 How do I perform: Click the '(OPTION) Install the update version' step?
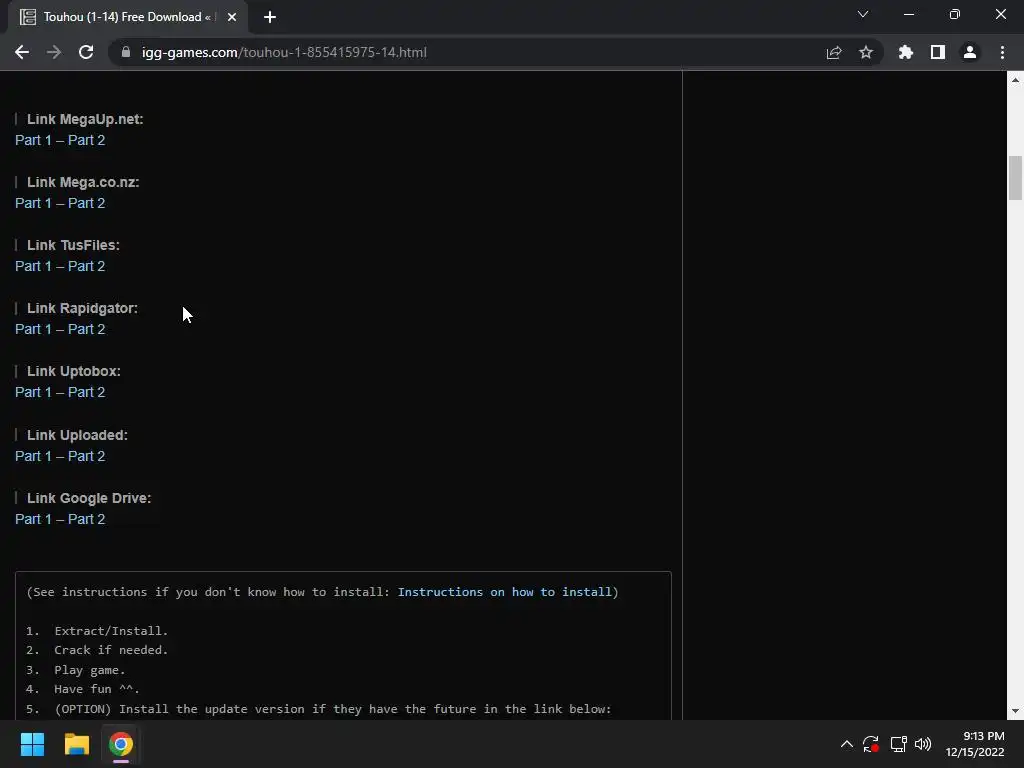coord(319,709)
